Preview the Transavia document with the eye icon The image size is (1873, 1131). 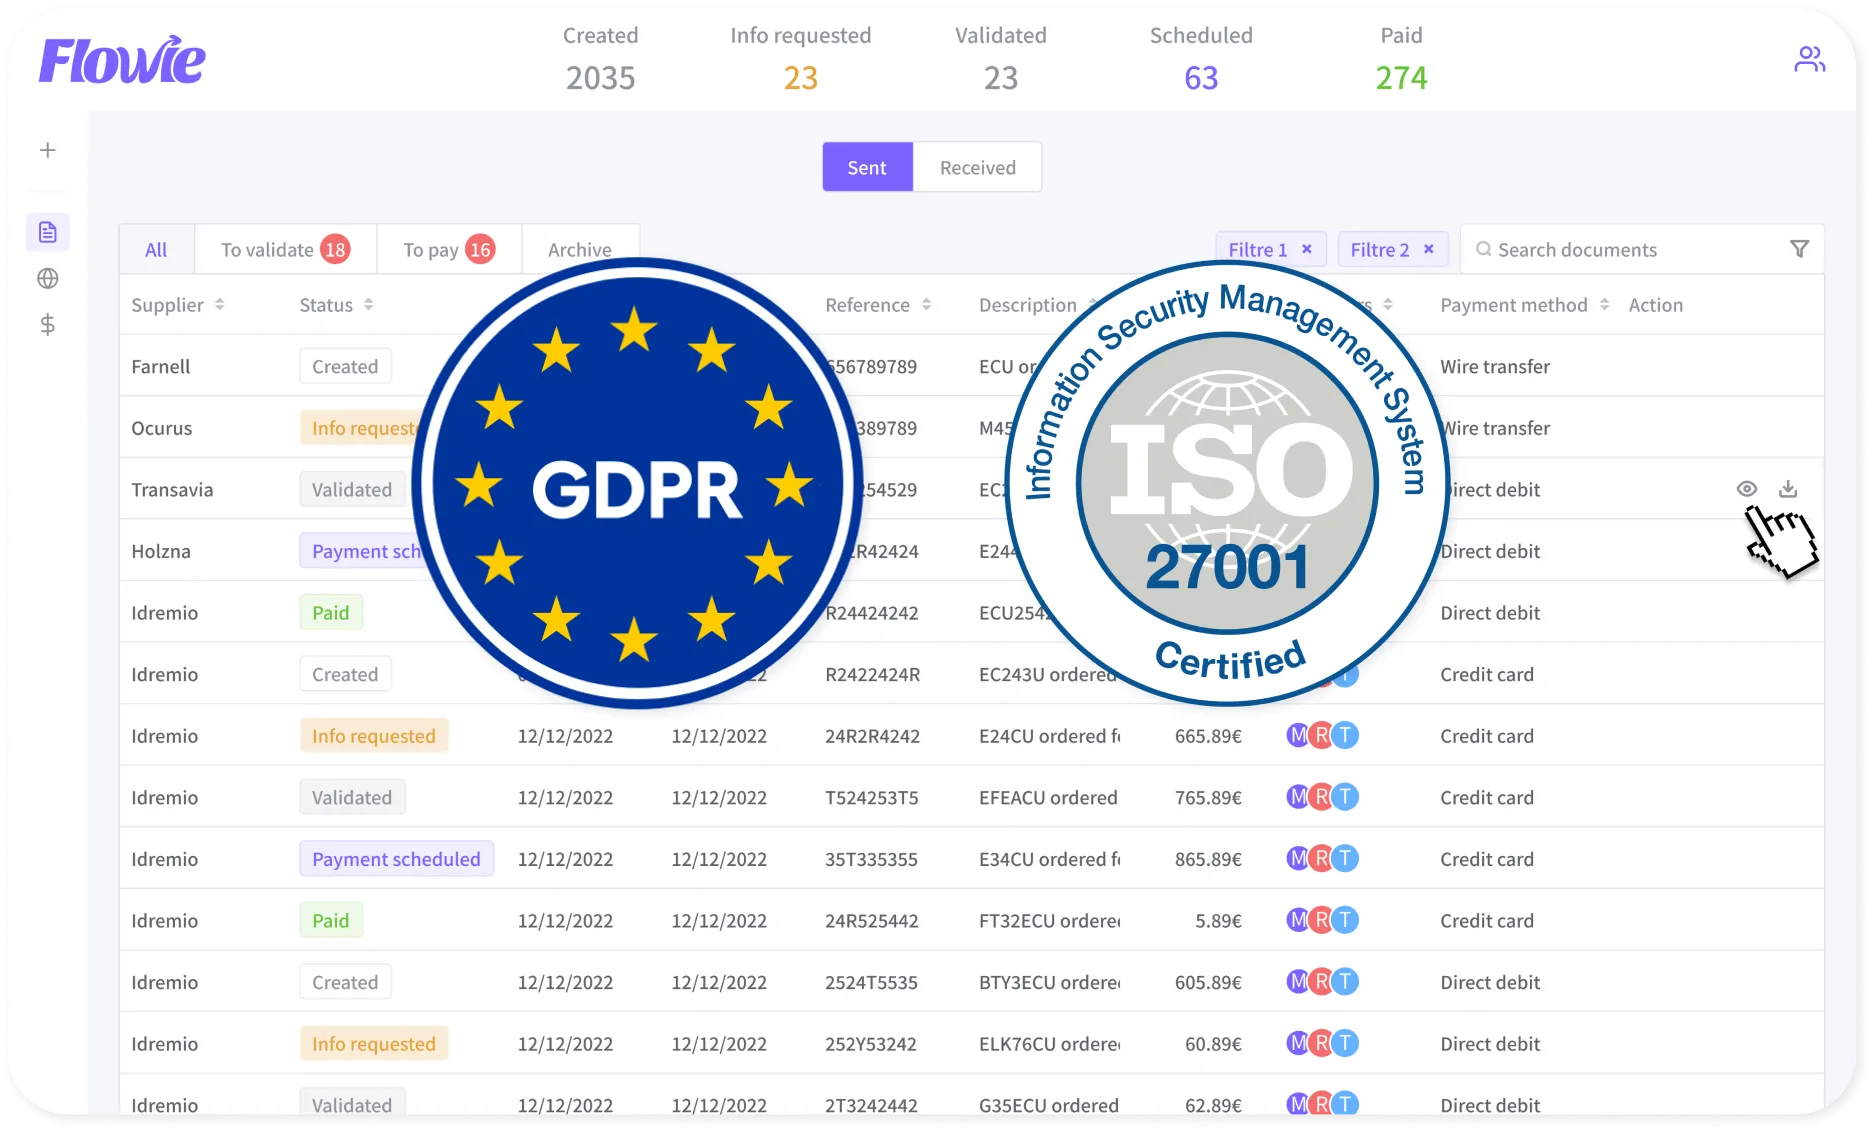tap(1746, 489)
